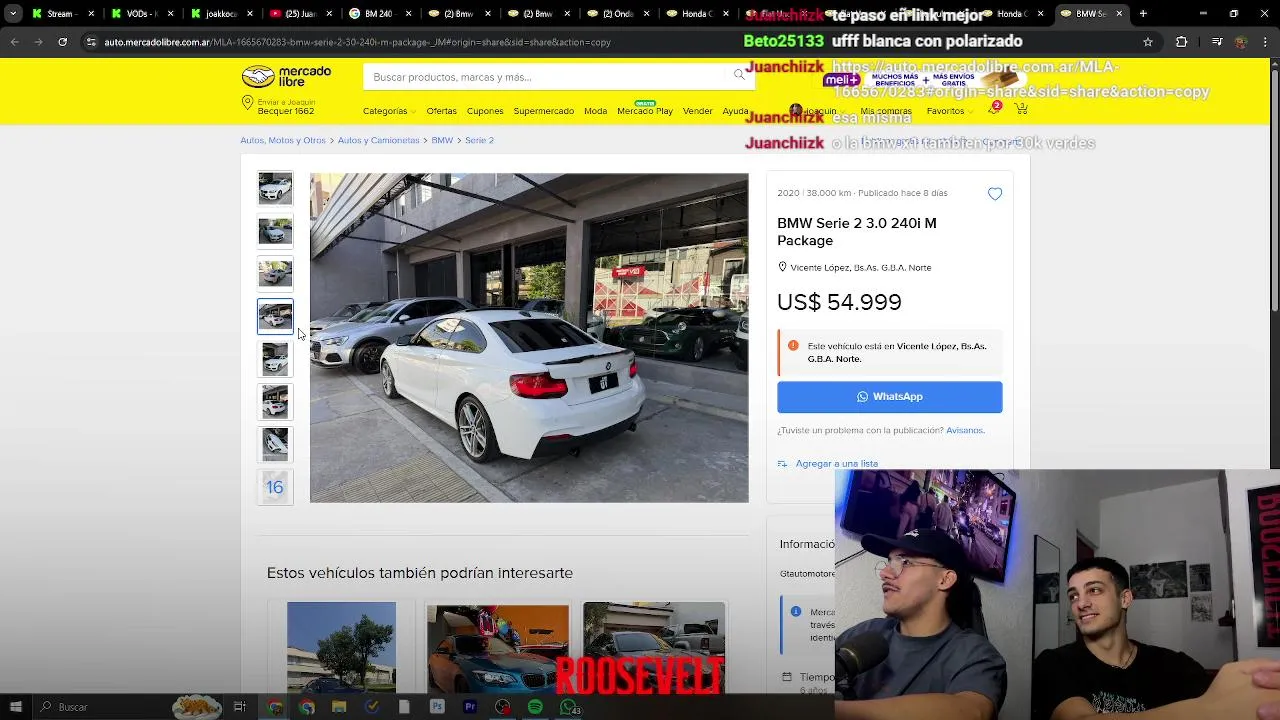The height and width of the screenshot is (720, 1280).
Task: Open Windows Start menu
Action: pyautogui.click(x=15, y=707)
